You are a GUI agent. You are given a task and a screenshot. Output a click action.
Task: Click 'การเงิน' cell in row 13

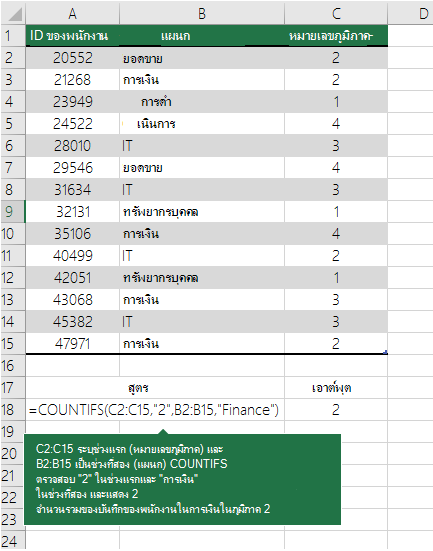click(202, 300)
